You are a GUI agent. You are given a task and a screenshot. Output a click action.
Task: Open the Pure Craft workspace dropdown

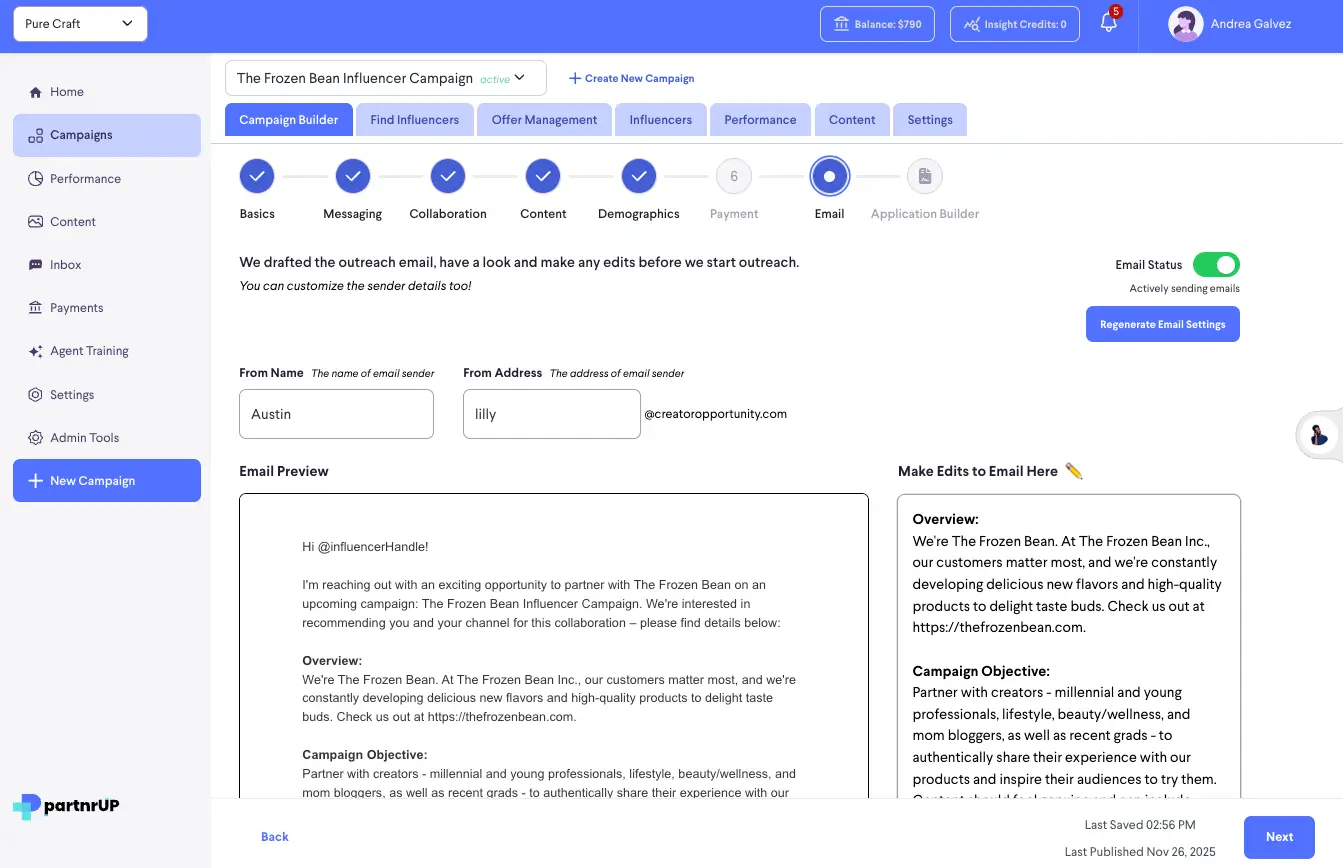[79, 22]
